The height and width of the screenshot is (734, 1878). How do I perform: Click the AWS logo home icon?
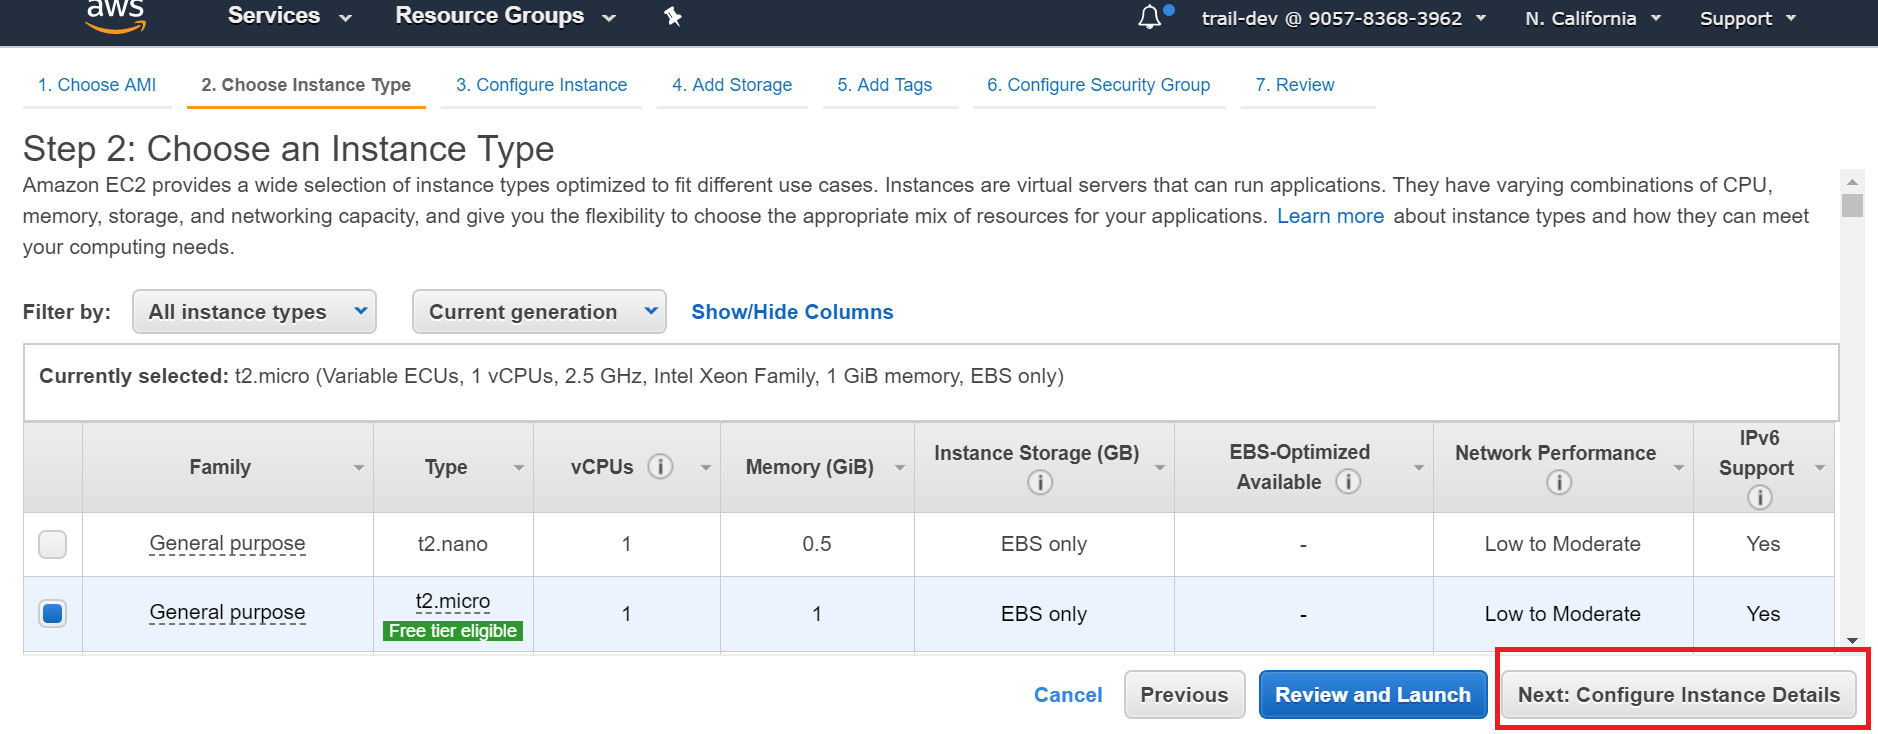coord(116,16)
